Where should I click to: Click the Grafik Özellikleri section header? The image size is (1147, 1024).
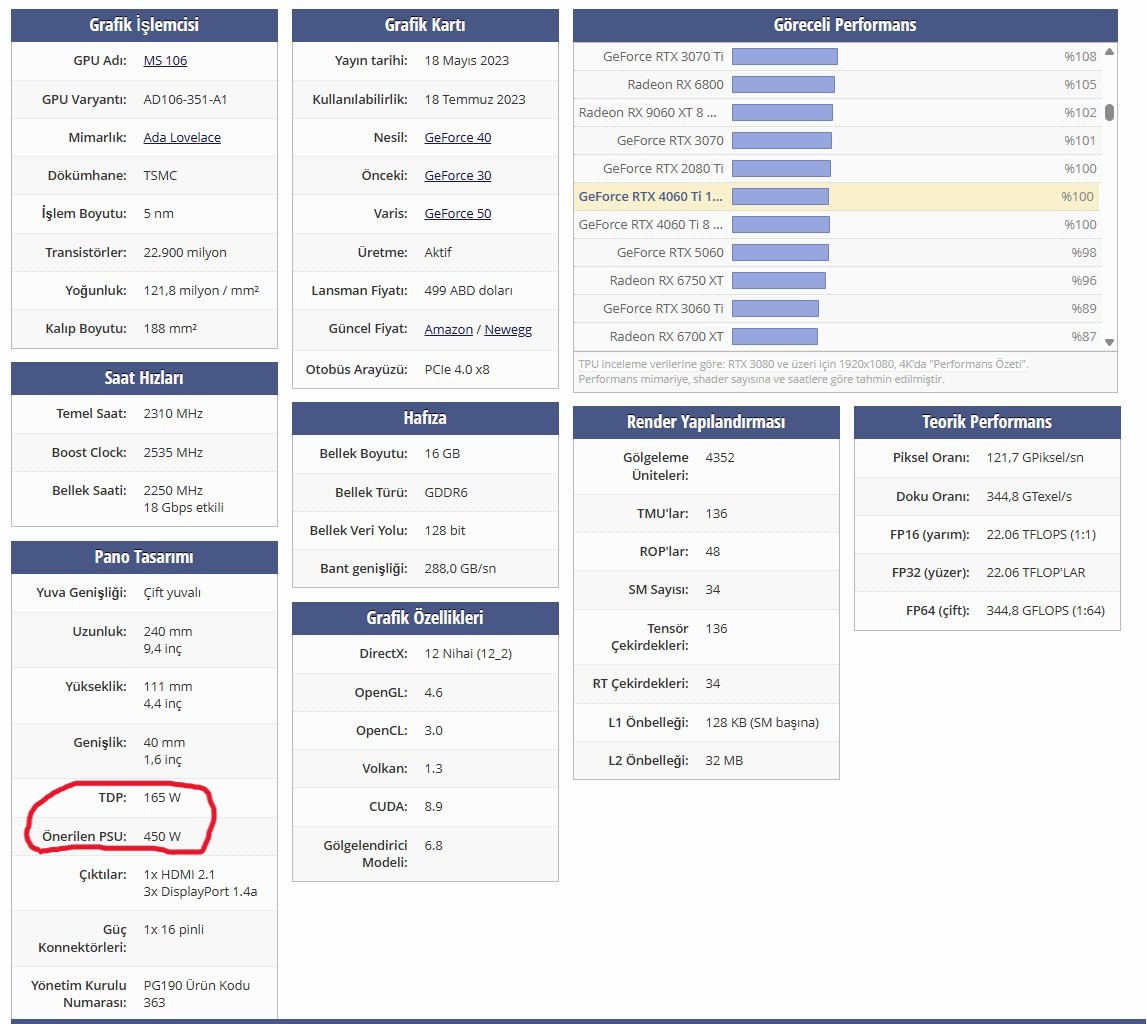click(x=425, y=618)
